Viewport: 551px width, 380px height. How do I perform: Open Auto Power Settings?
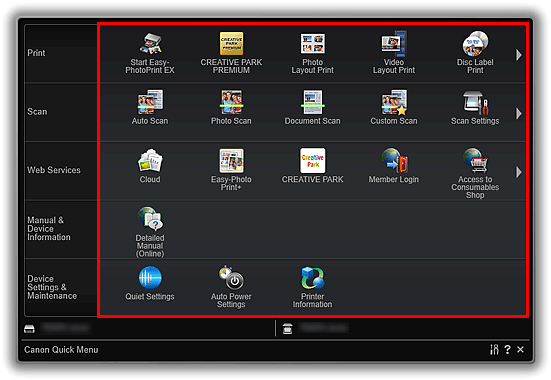point(231,287)
